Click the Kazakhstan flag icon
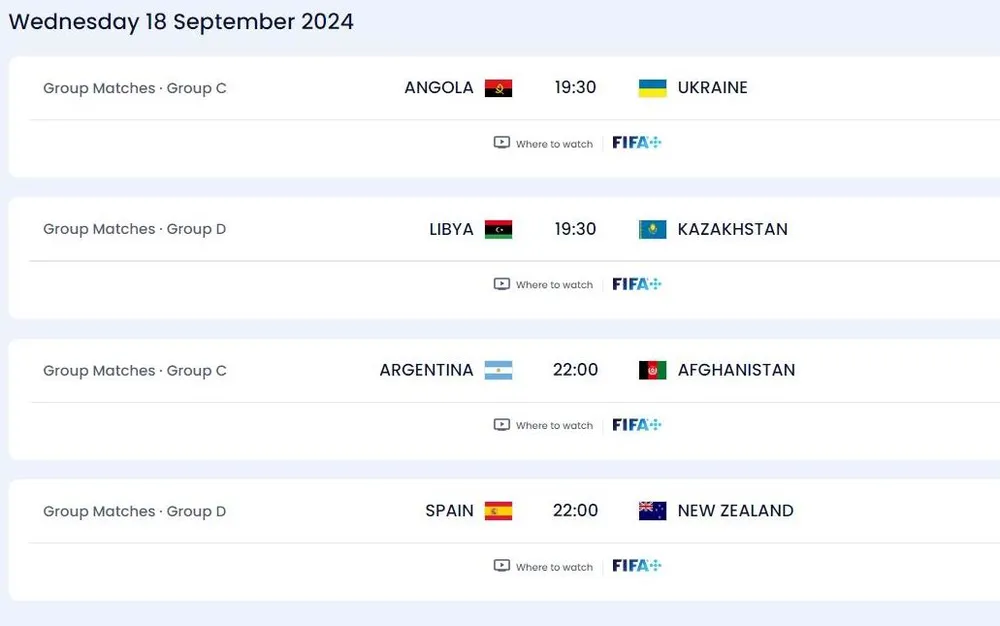The width and height of the screenshot is (1000, 626). 652,230
